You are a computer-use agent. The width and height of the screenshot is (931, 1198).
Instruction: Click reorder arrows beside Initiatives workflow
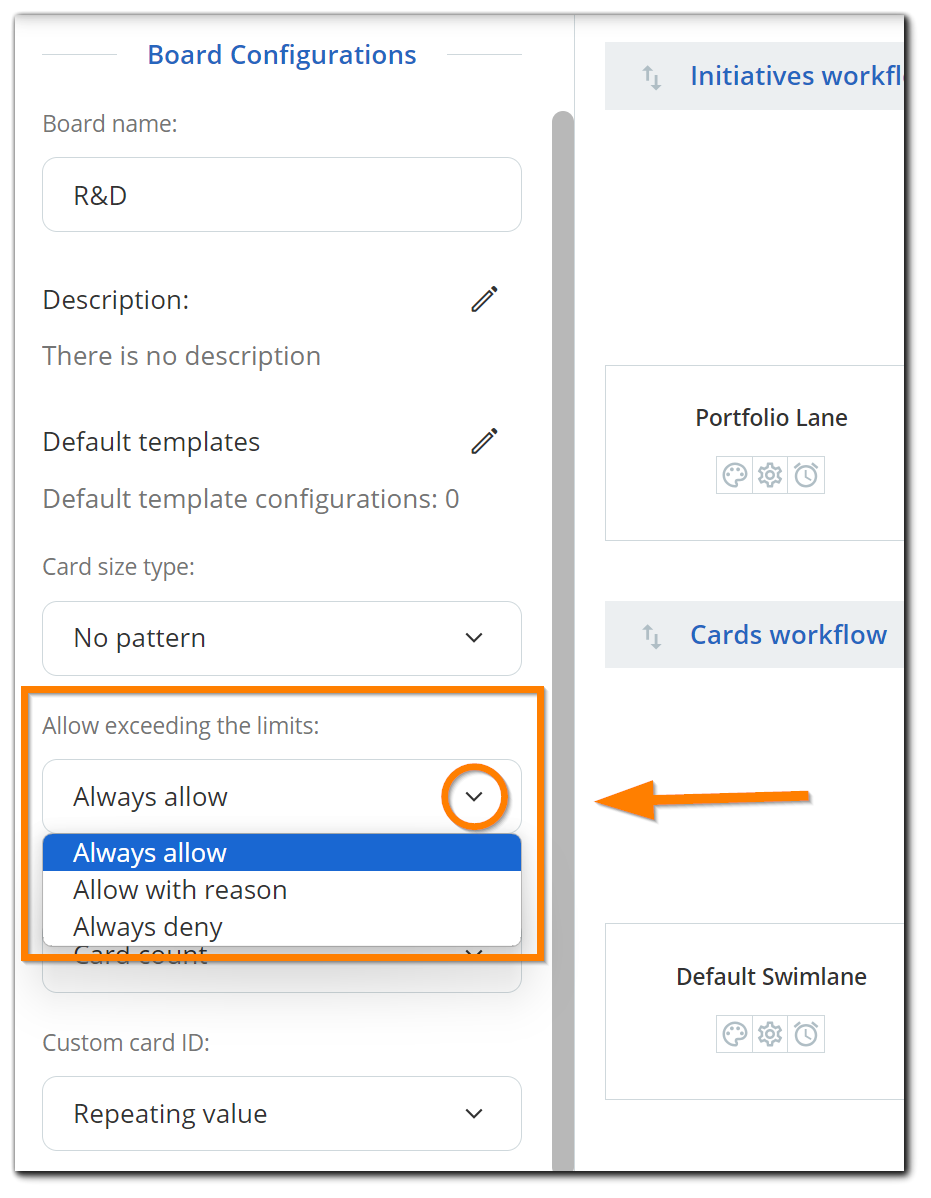point(651,77)
